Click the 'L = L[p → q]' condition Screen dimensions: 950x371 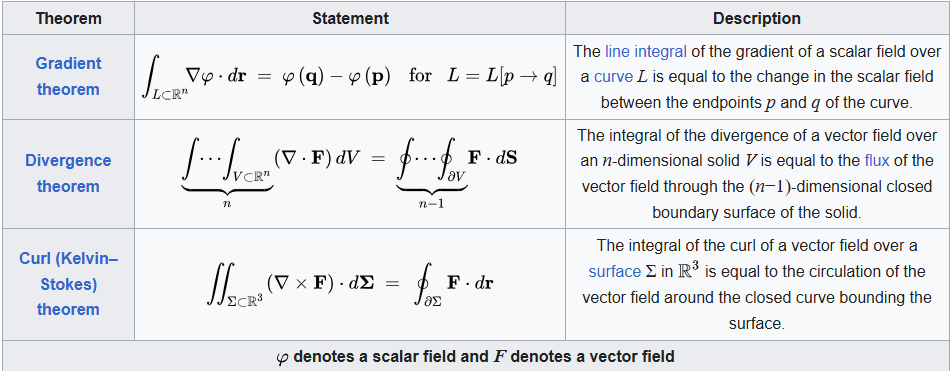(502, 76)
